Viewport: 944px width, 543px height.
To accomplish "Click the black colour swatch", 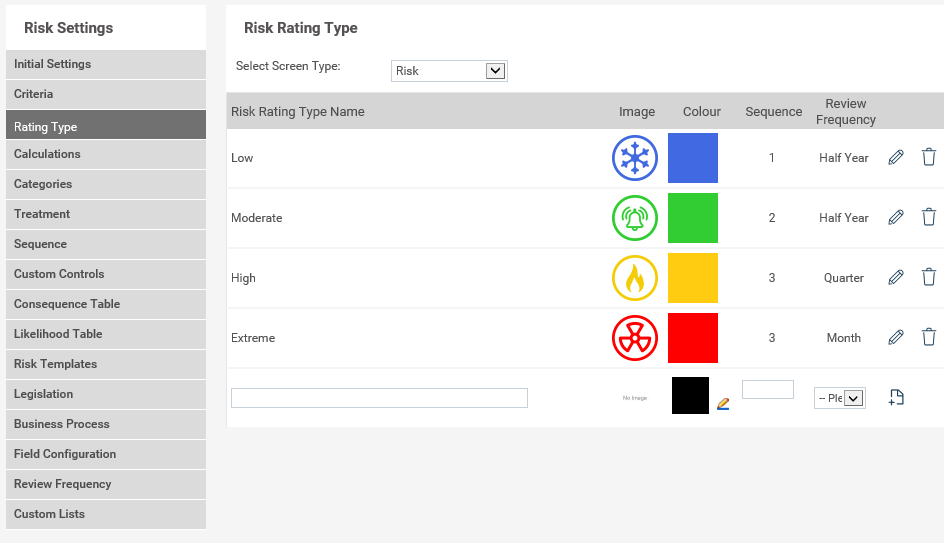I will click(x=690, y=395).
